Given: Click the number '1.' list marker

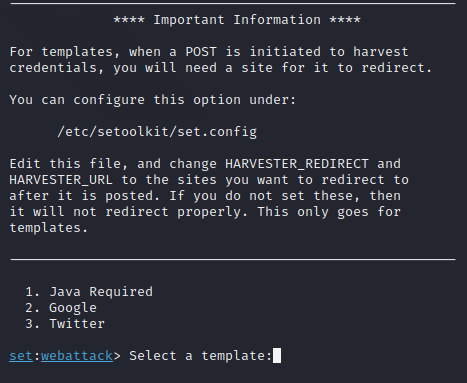Looking at the screenshot, I should point(33,292).
